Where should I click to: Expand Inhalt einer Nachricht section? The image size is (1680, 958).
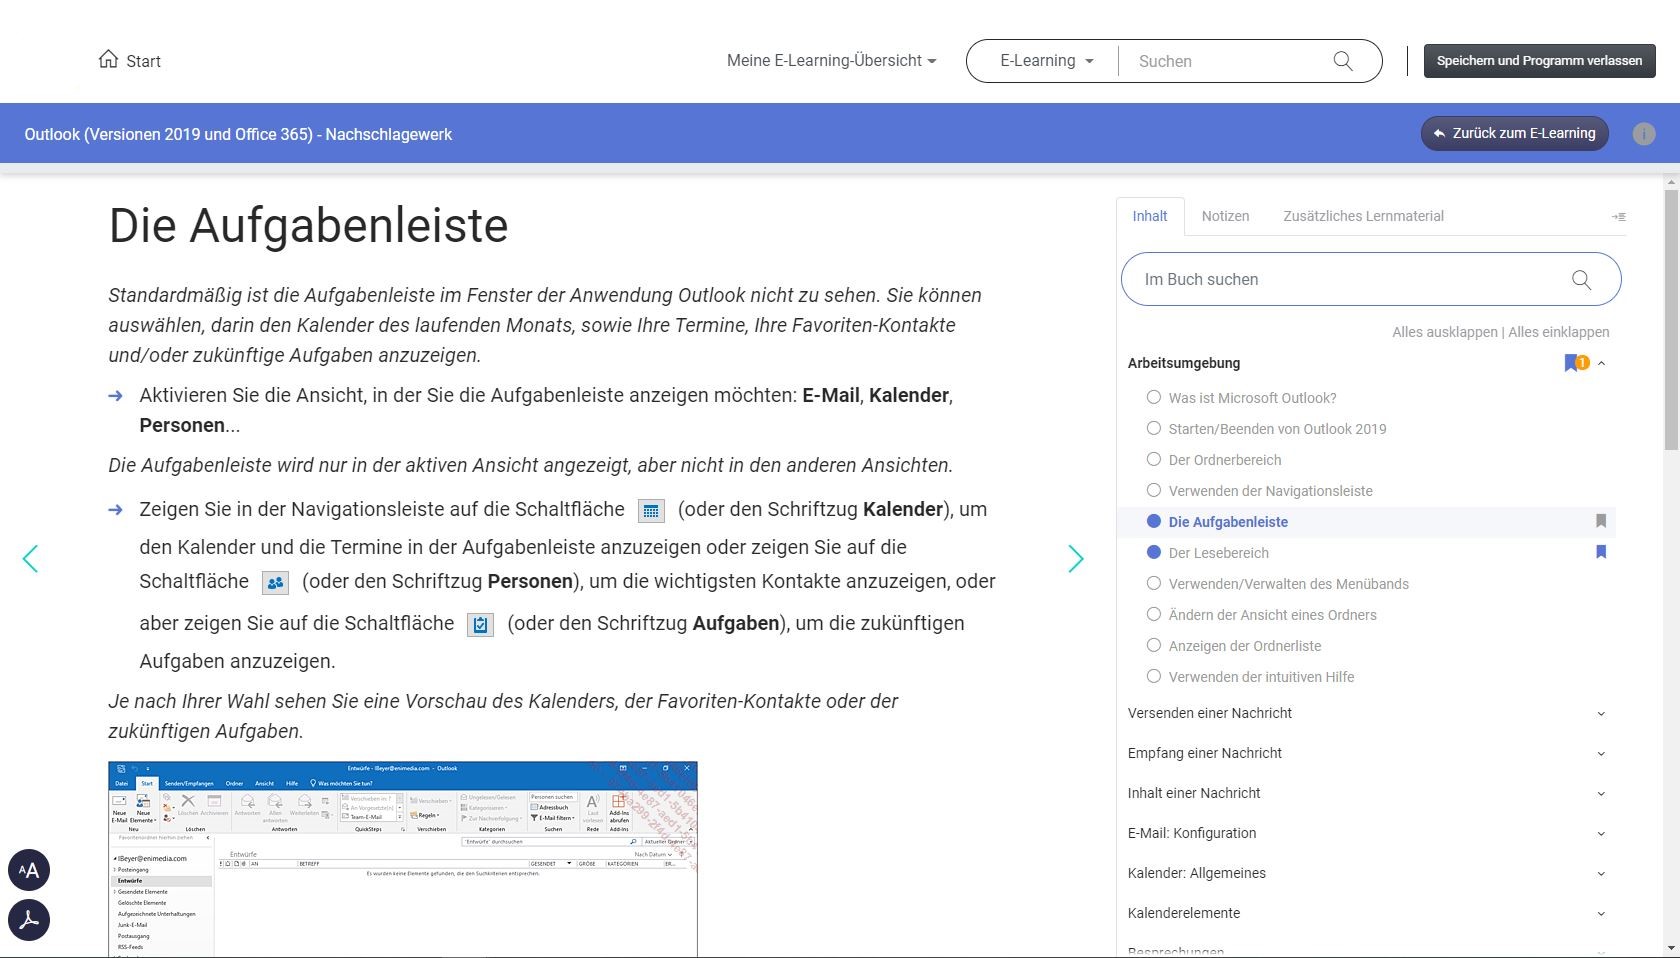coord(1601,794)
